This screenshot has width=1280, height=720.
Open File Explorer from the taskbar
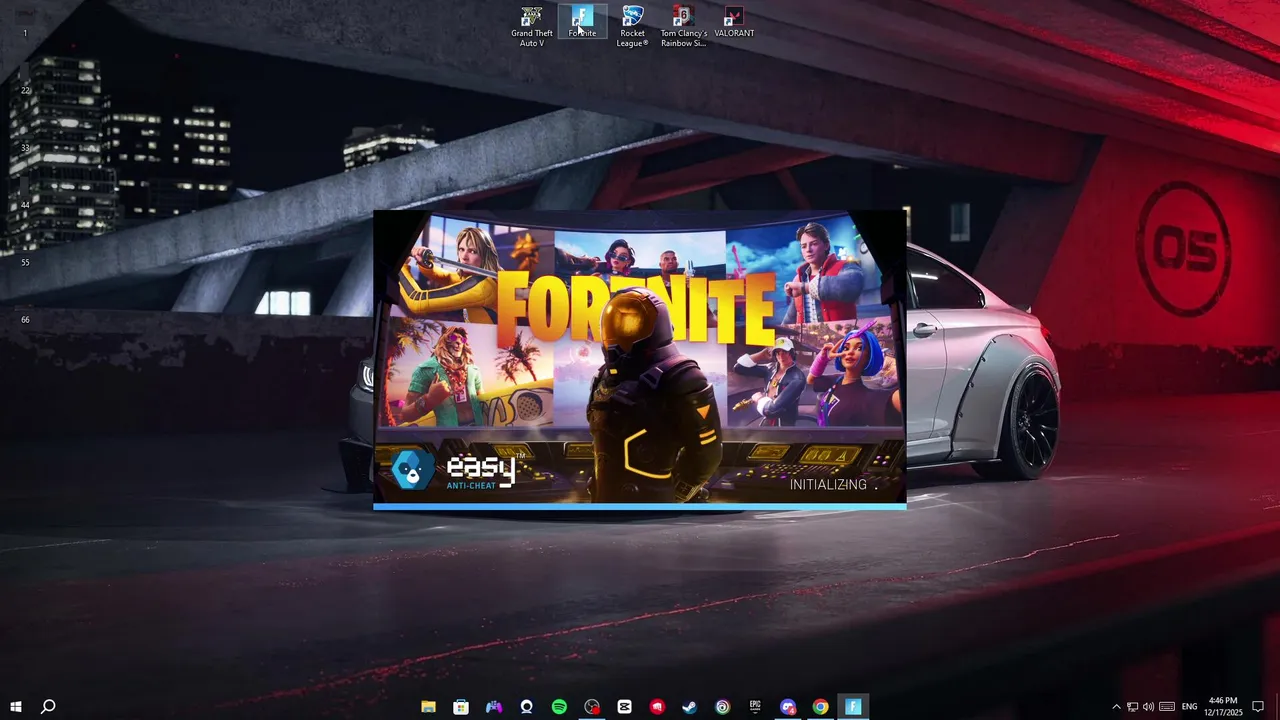pos(428,707)
